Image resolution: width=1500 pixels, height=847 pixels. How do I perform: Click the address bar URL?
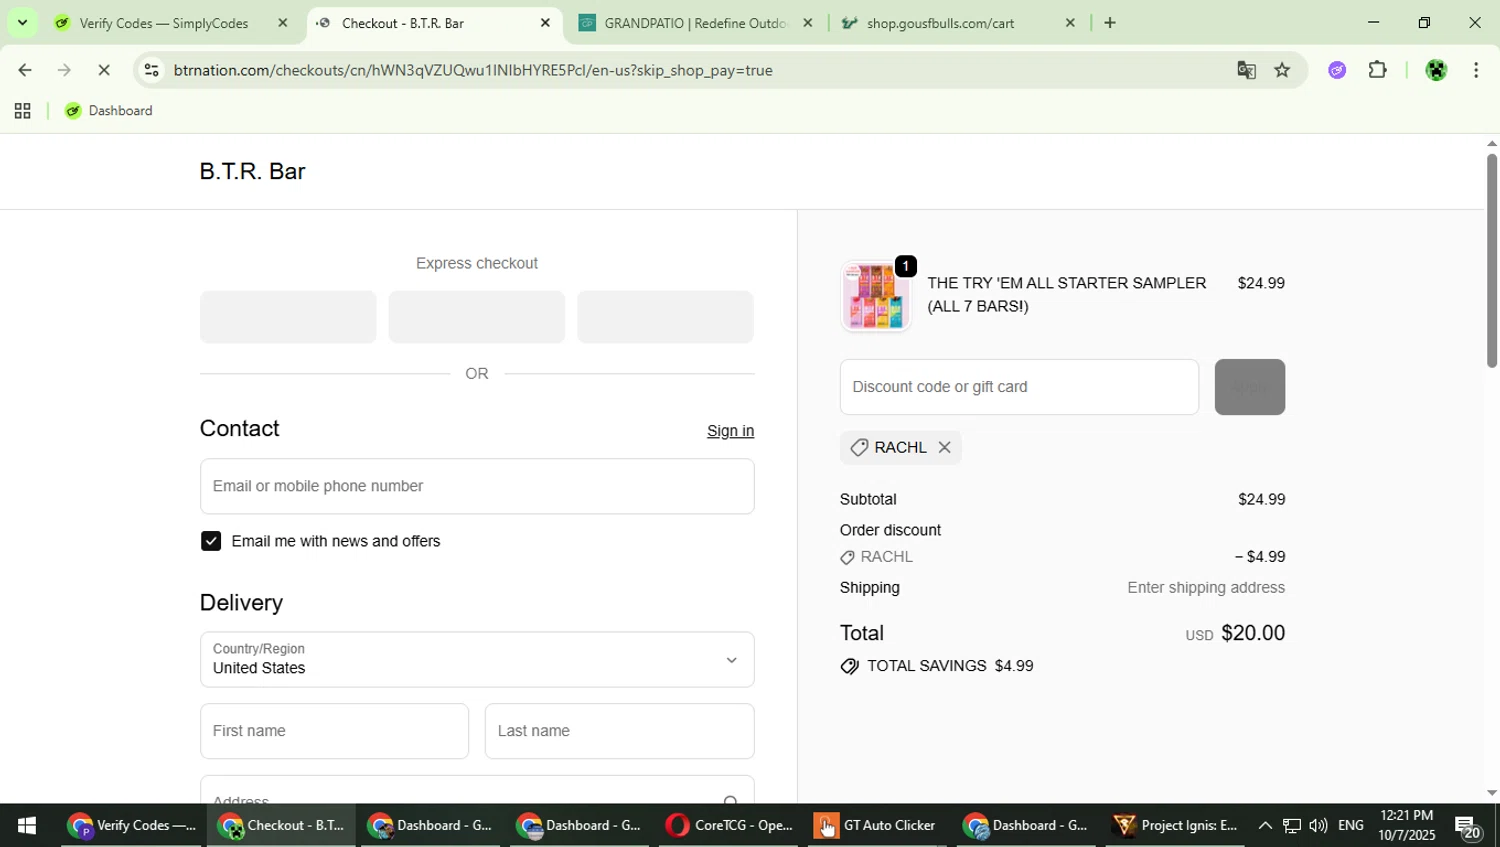pos(473,70)
